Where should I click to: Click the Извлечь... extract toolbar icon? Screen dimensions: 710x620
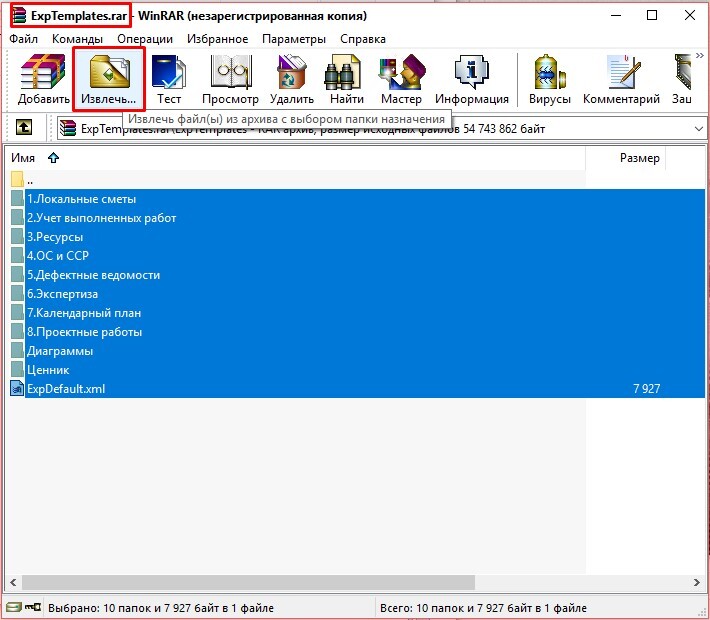pyautogui.click(x=109, y=79)
